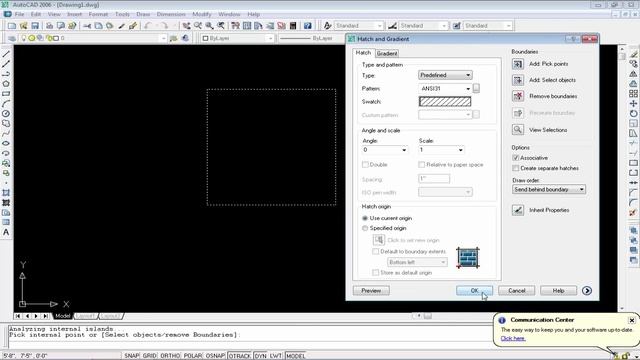Viewport: 640px width, 360px height.
Task: Click the Help button in the dialog
Action: click(558, 291)
